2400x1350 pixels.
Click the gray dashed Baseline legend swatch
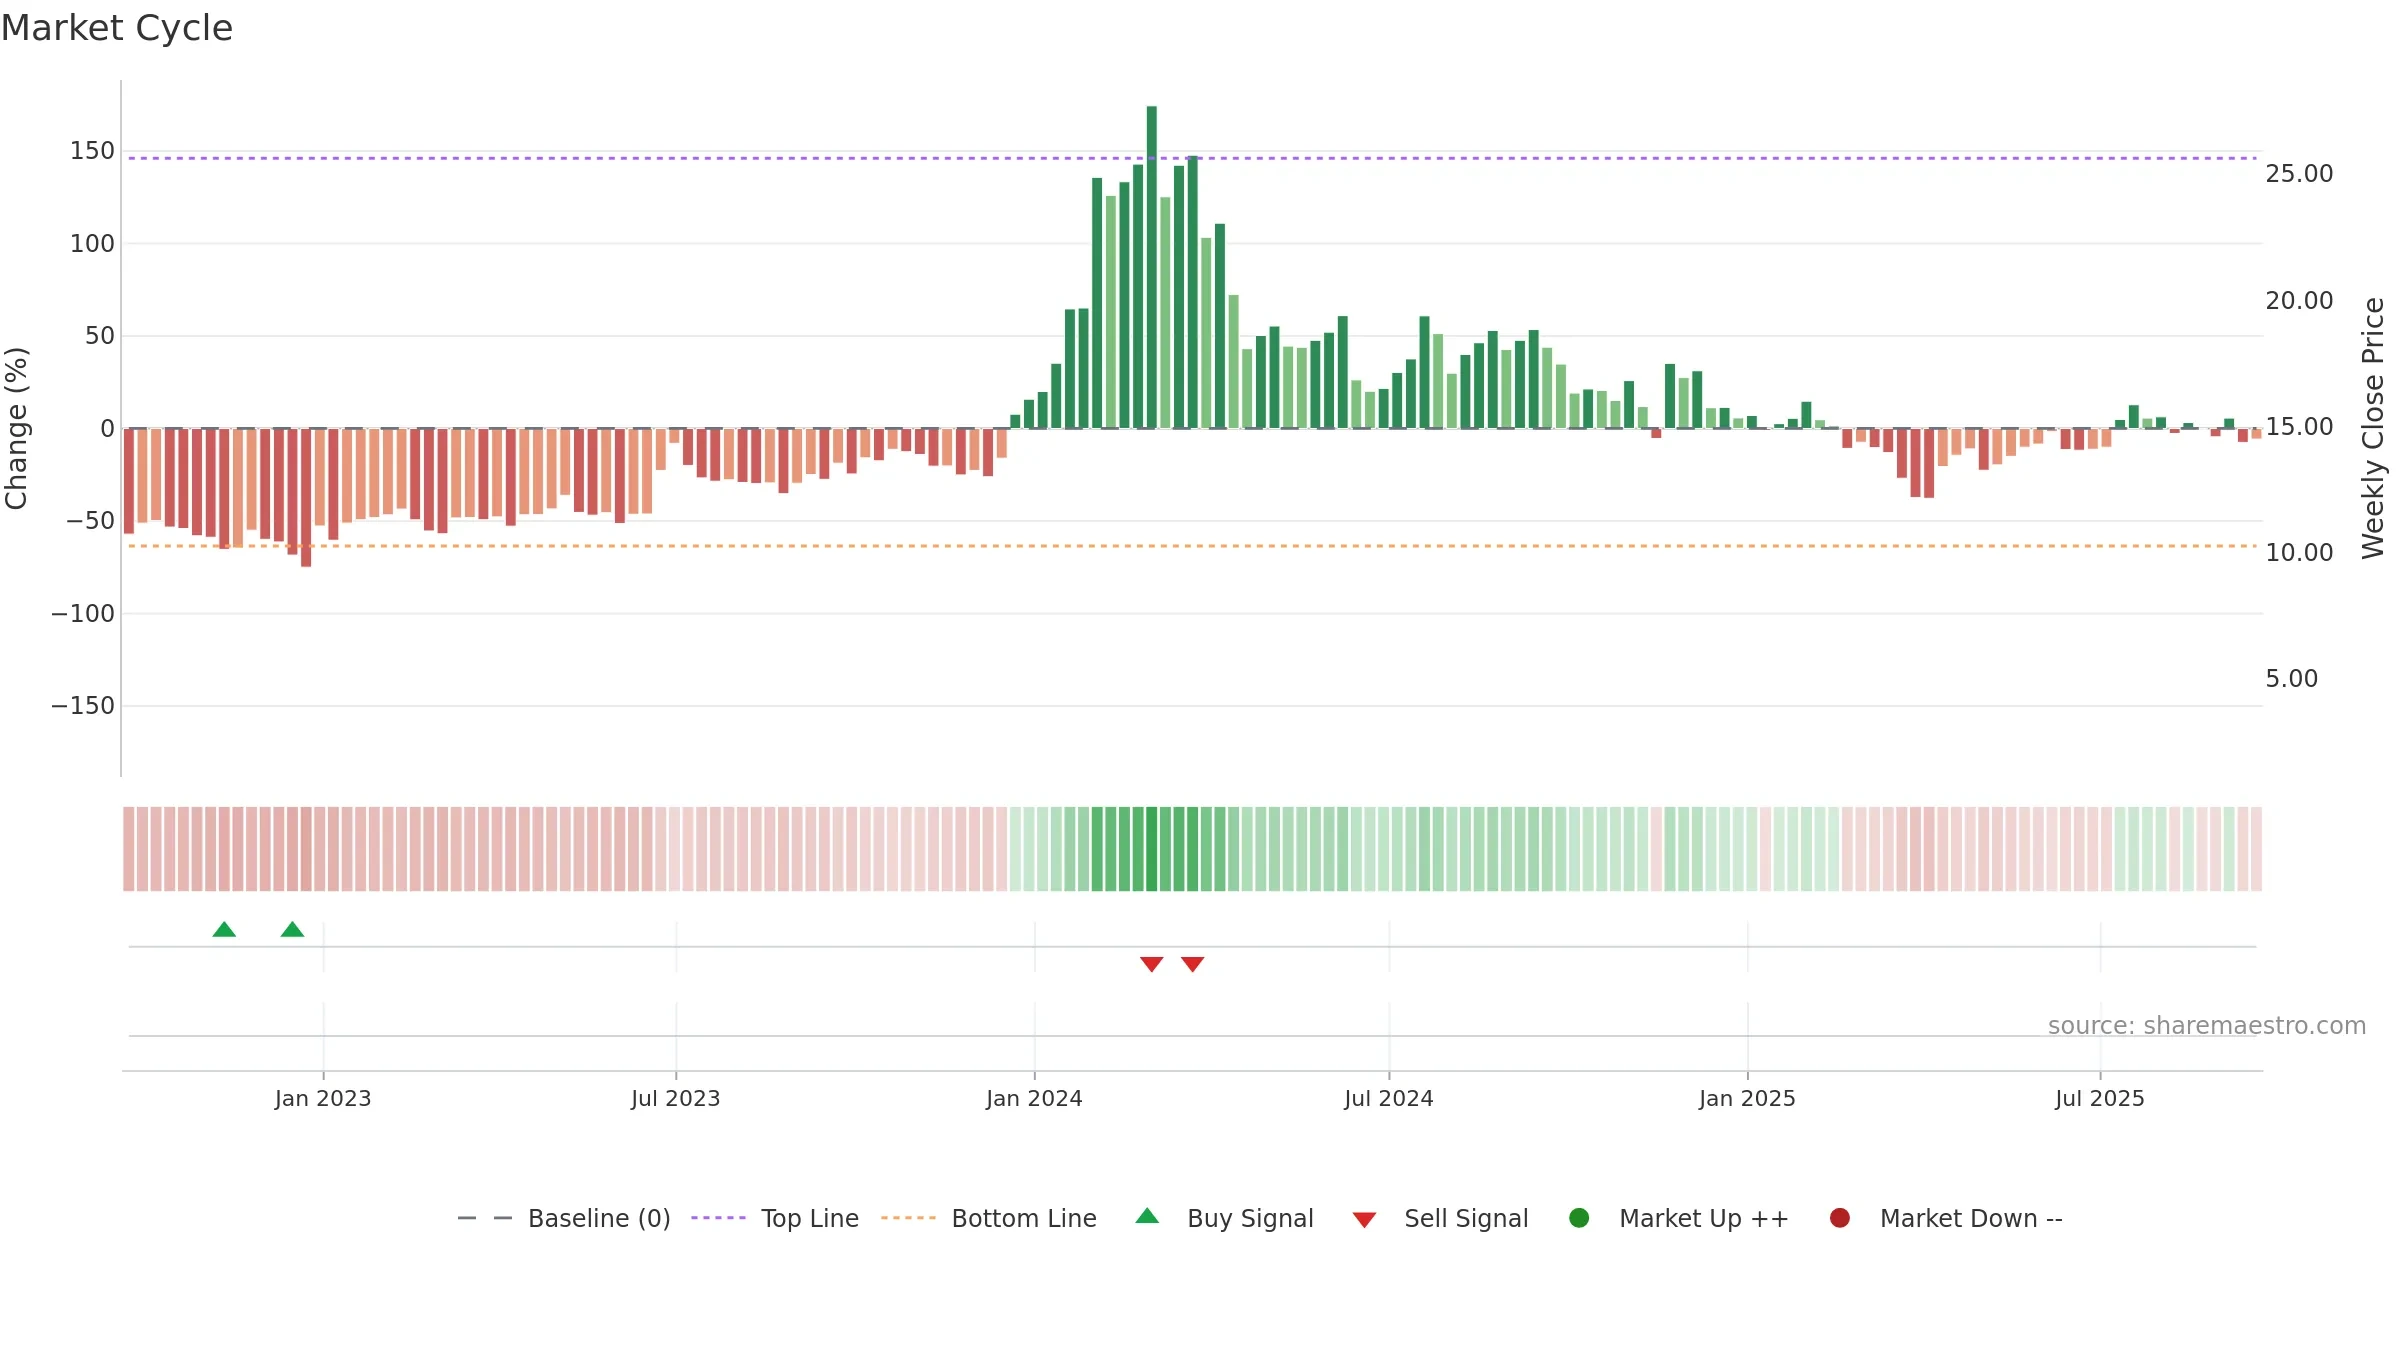(x=485, y=1218)
